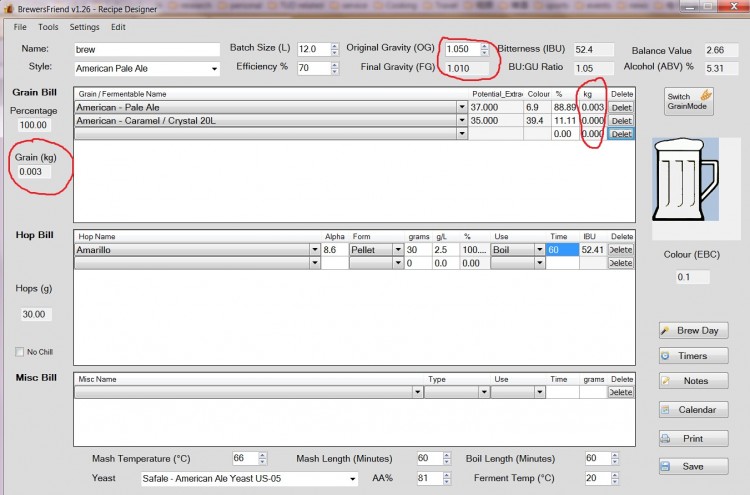
Task: Click the Amarillo hop Time cell 60
Action: [562, 250]
